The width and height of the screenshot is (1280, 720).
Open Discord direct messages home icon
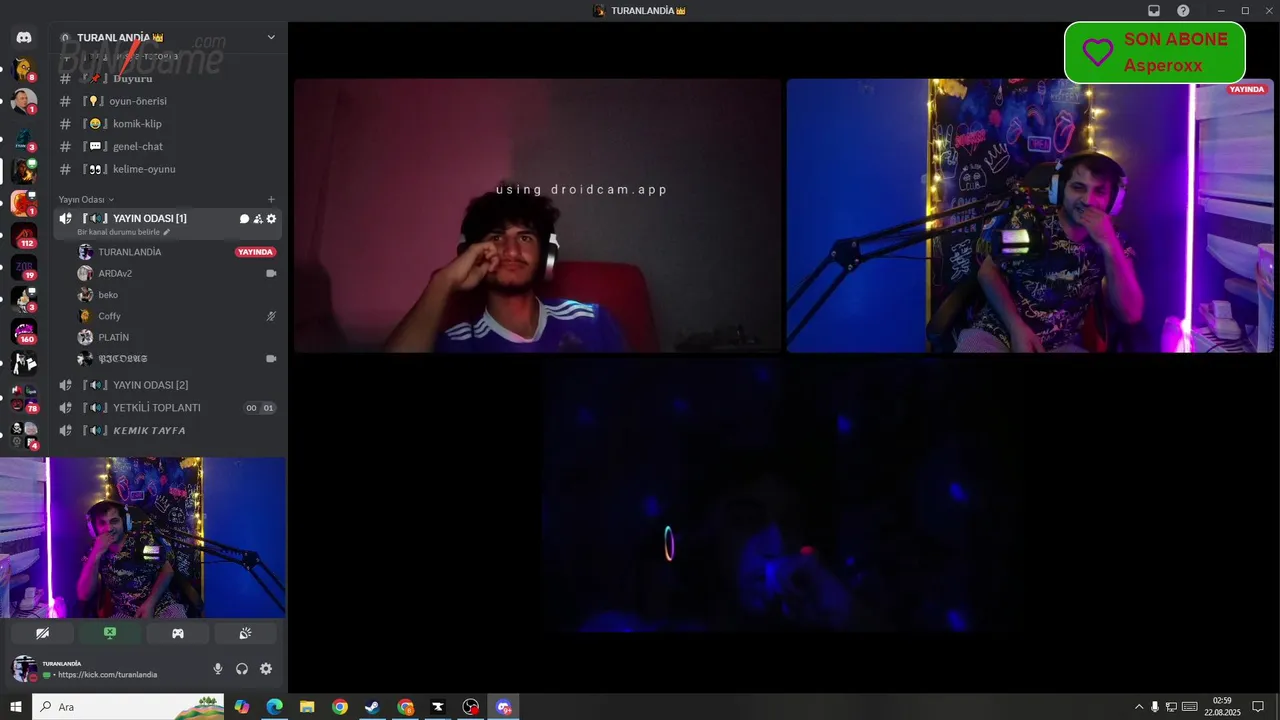(24, 37)
